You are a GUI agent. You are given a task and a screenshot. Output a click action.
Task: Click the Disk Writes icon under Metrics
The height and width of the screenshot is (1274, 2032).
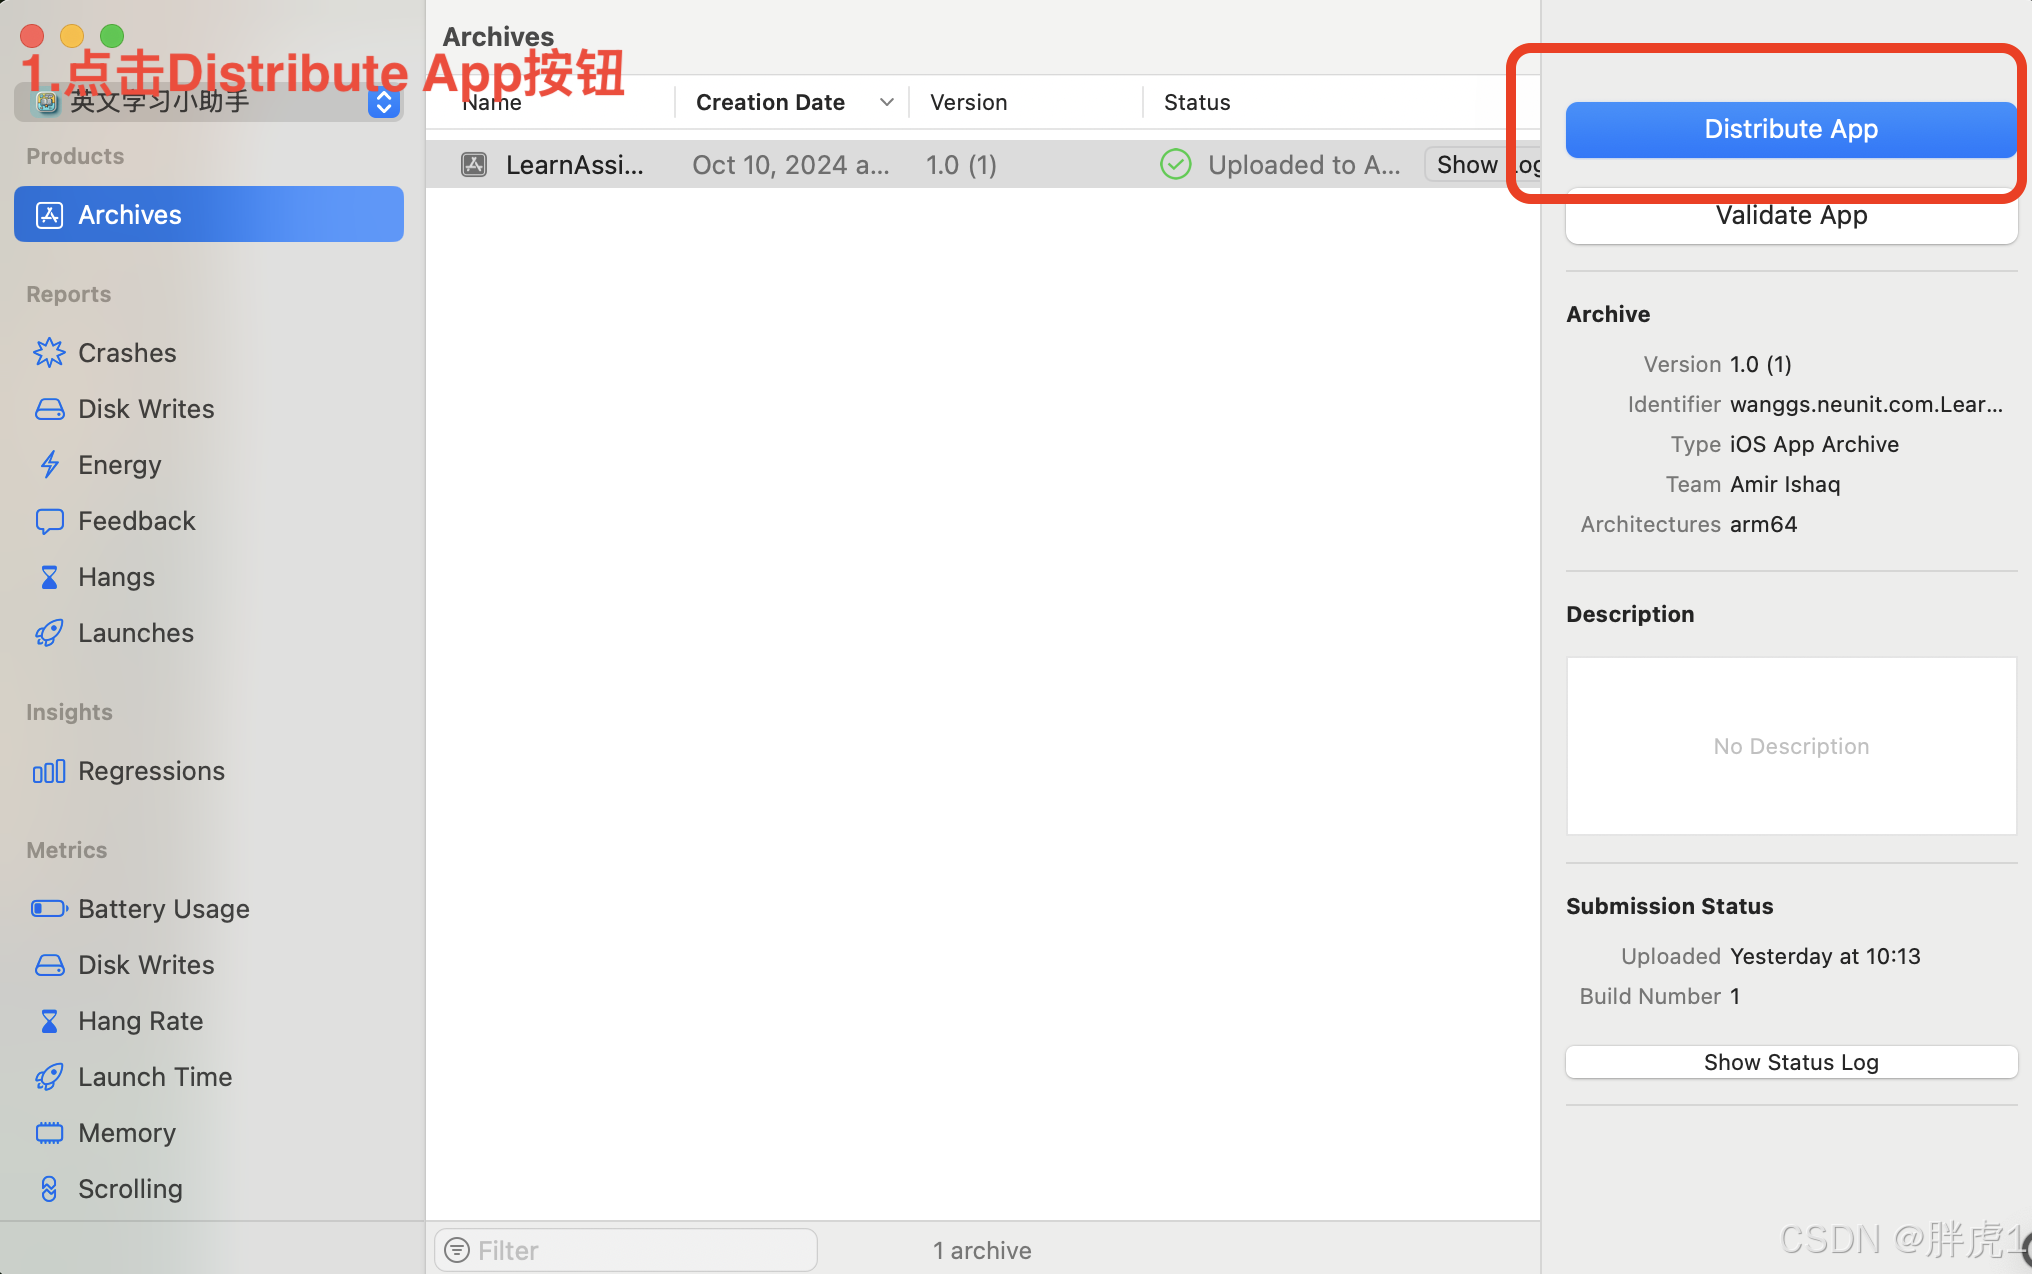(49, 965)
